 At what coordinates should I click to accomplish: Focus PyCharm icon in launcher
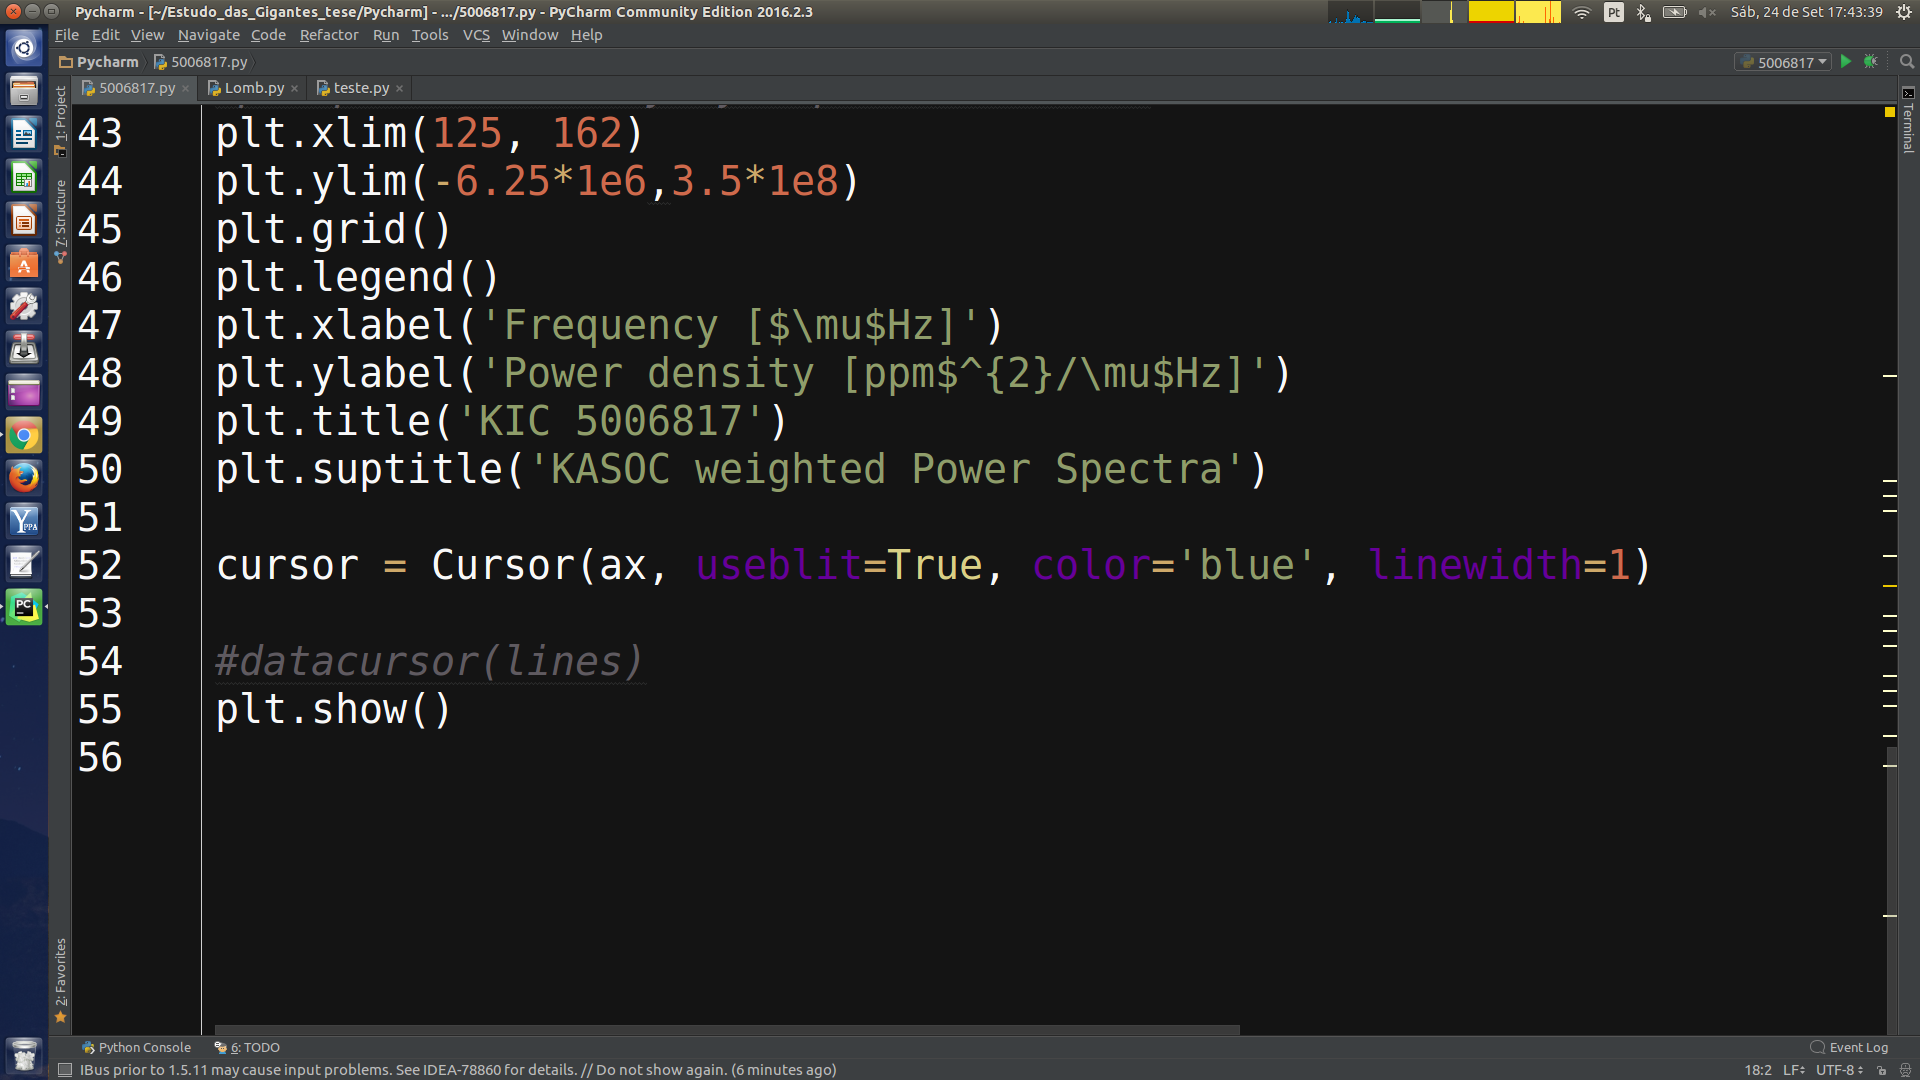(24, 607)
